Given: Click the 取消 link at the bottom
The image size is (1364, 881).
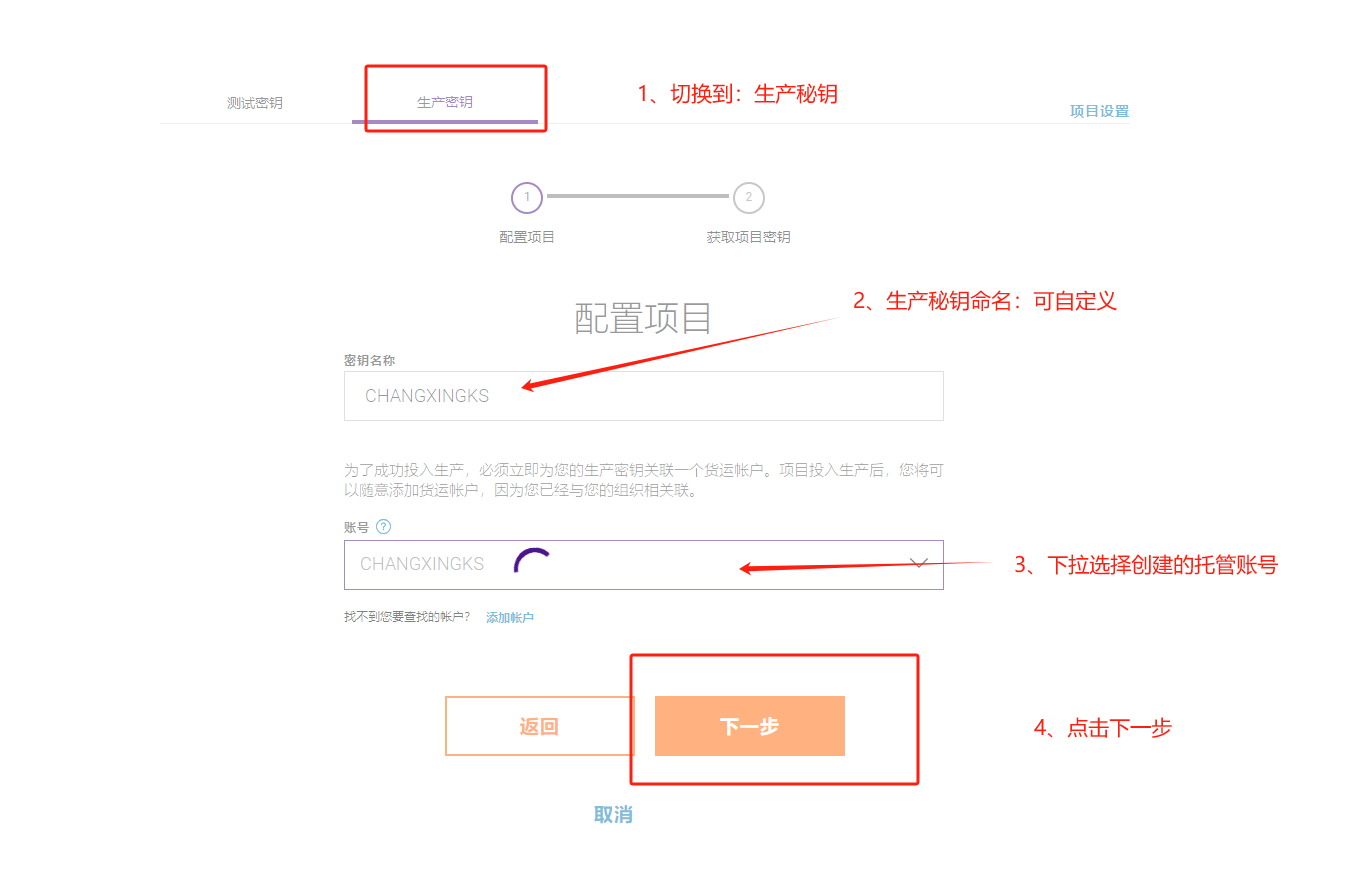Looking at the screenshot, I should [x=613, y=815].
